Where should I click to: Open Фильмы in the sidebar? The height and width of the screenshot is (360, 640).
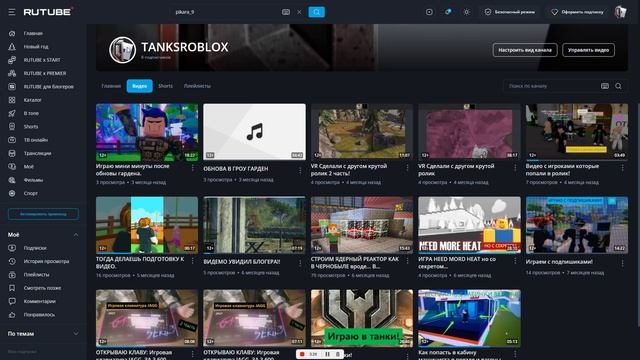[33, 180]
